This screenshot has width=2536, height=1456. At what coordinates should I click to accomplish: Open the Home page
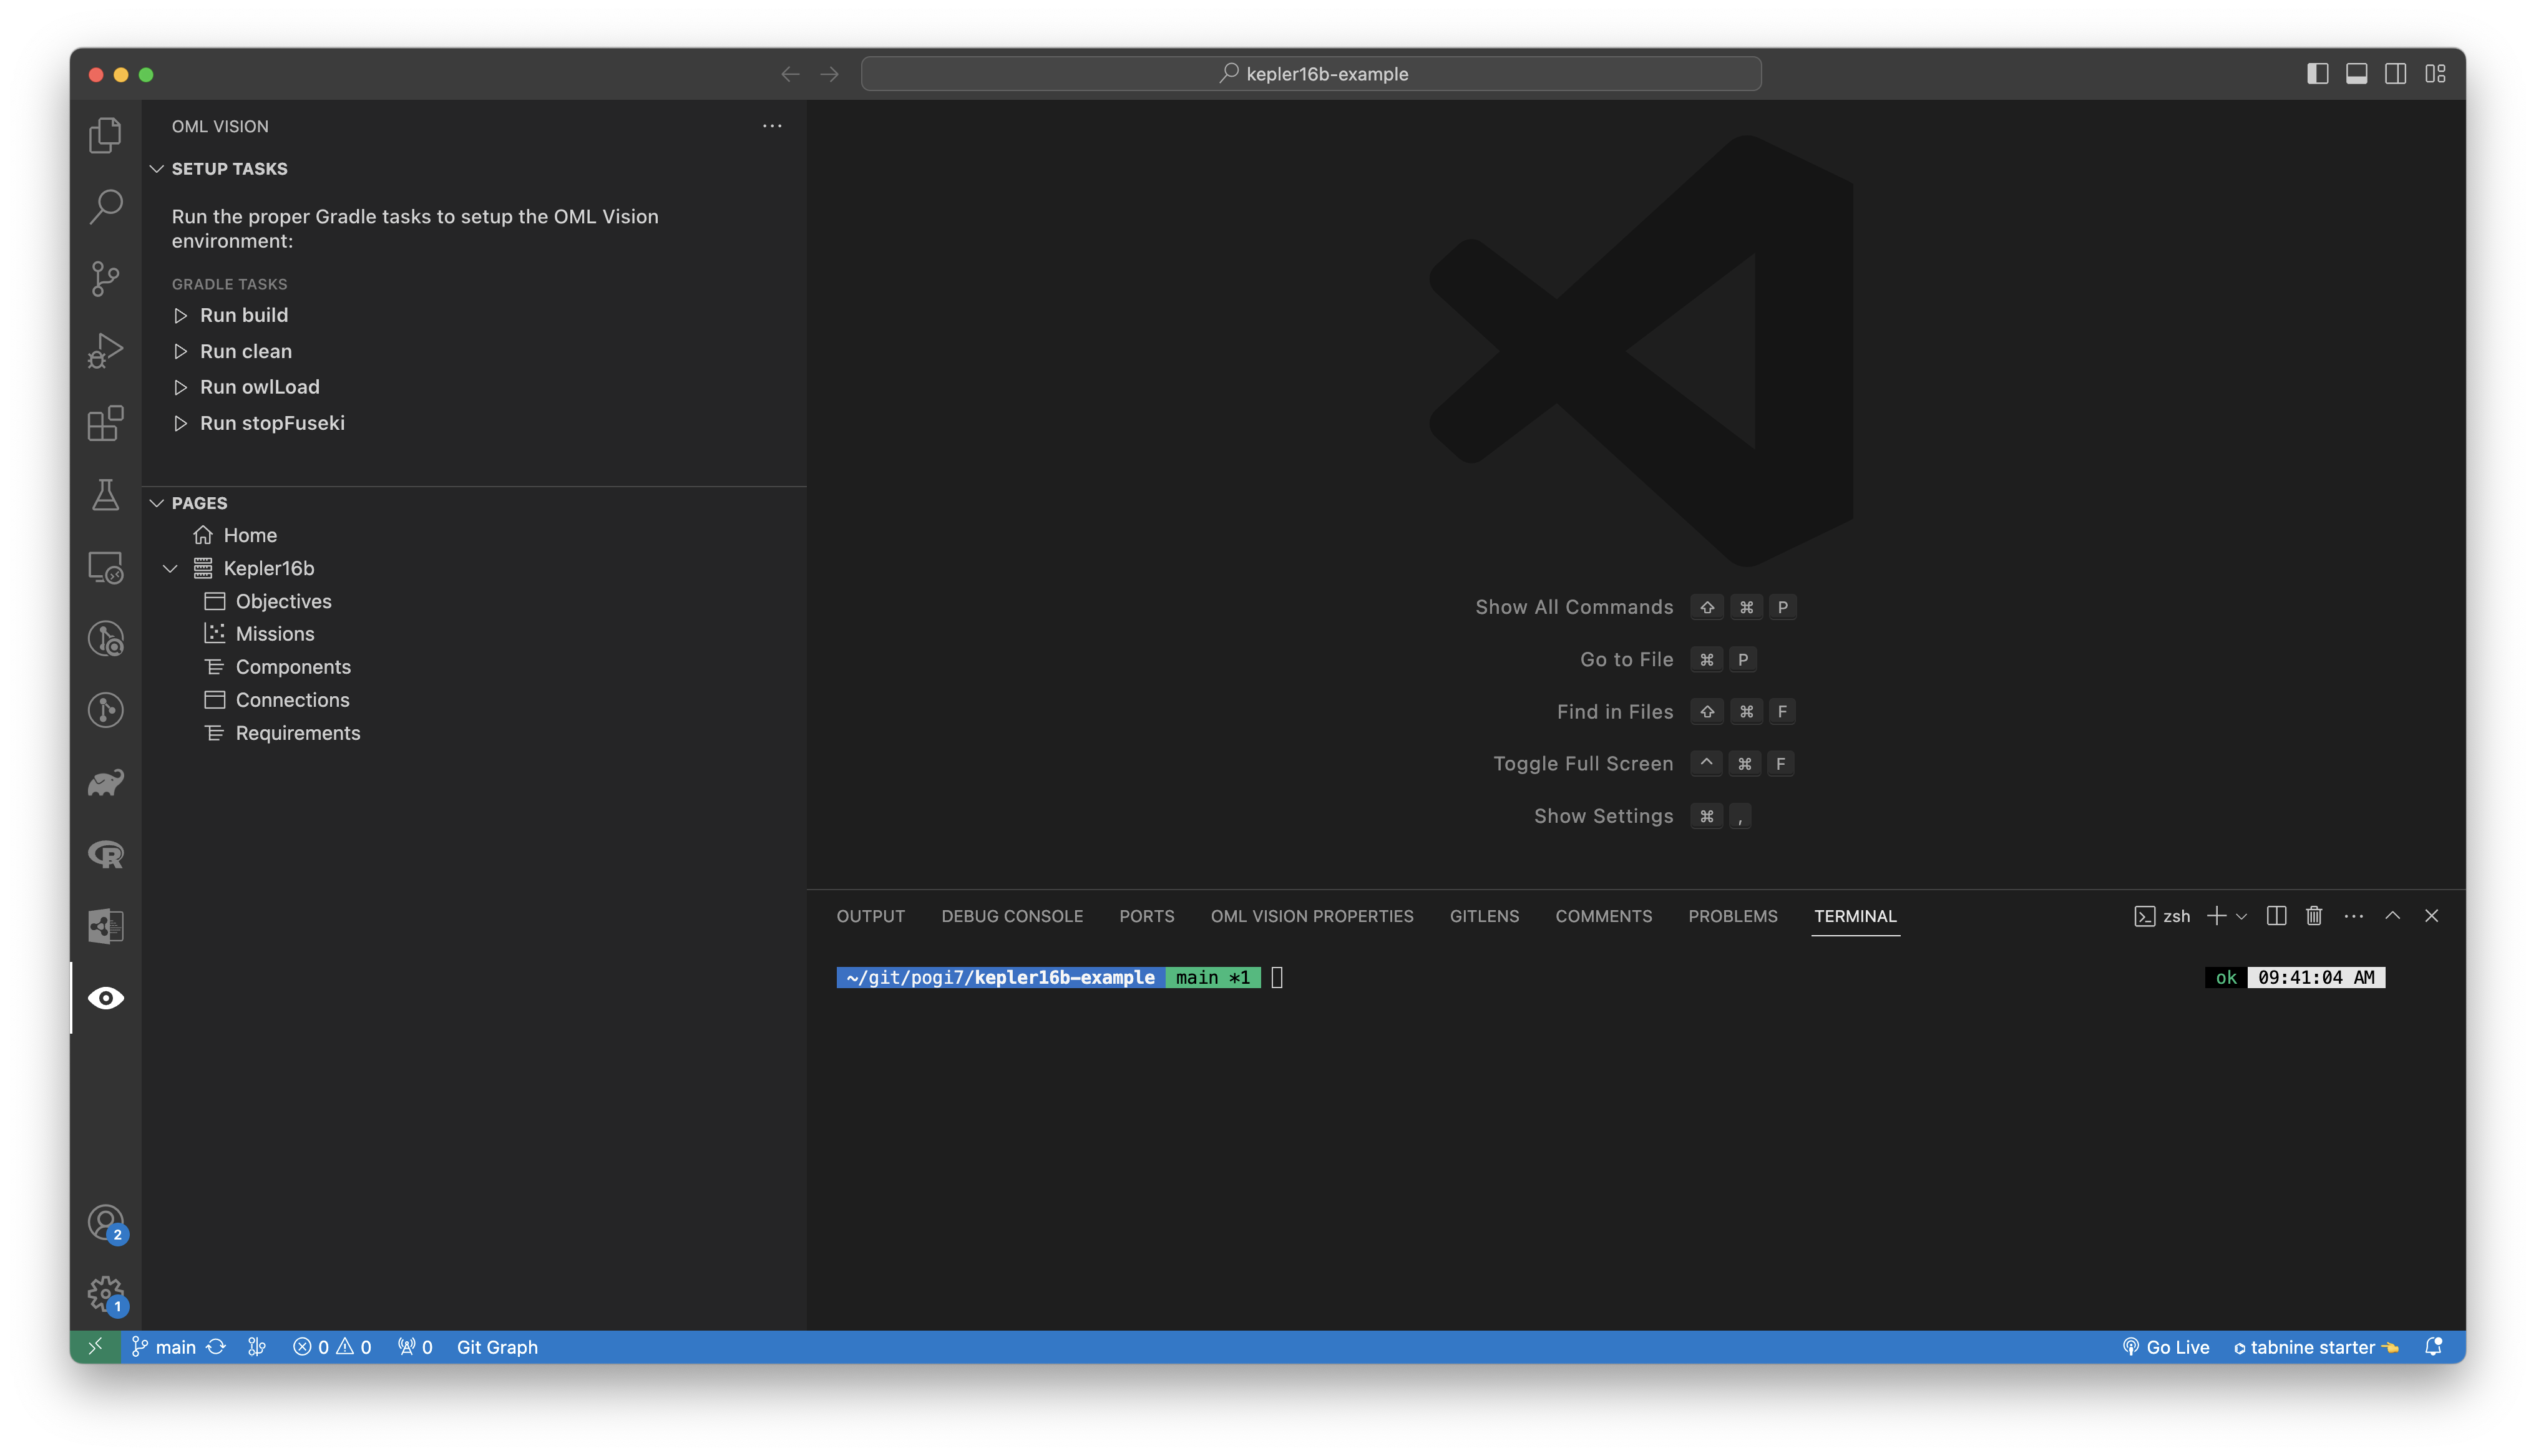click(250, 535)
